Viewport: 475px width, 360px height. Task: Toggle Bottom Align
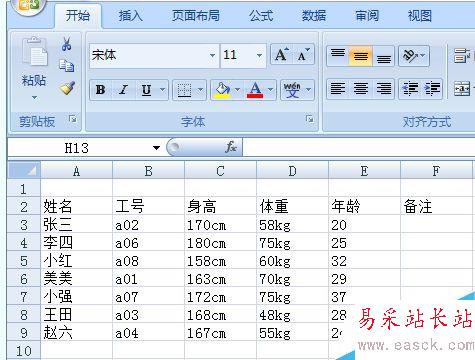(384, 56)
